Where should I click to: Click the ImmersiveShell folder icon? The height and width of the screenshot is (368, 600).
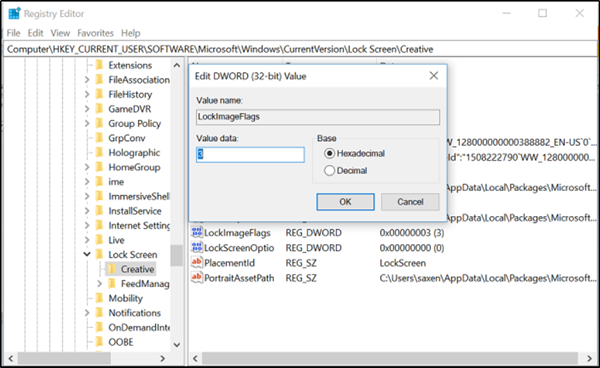point(99,195)
